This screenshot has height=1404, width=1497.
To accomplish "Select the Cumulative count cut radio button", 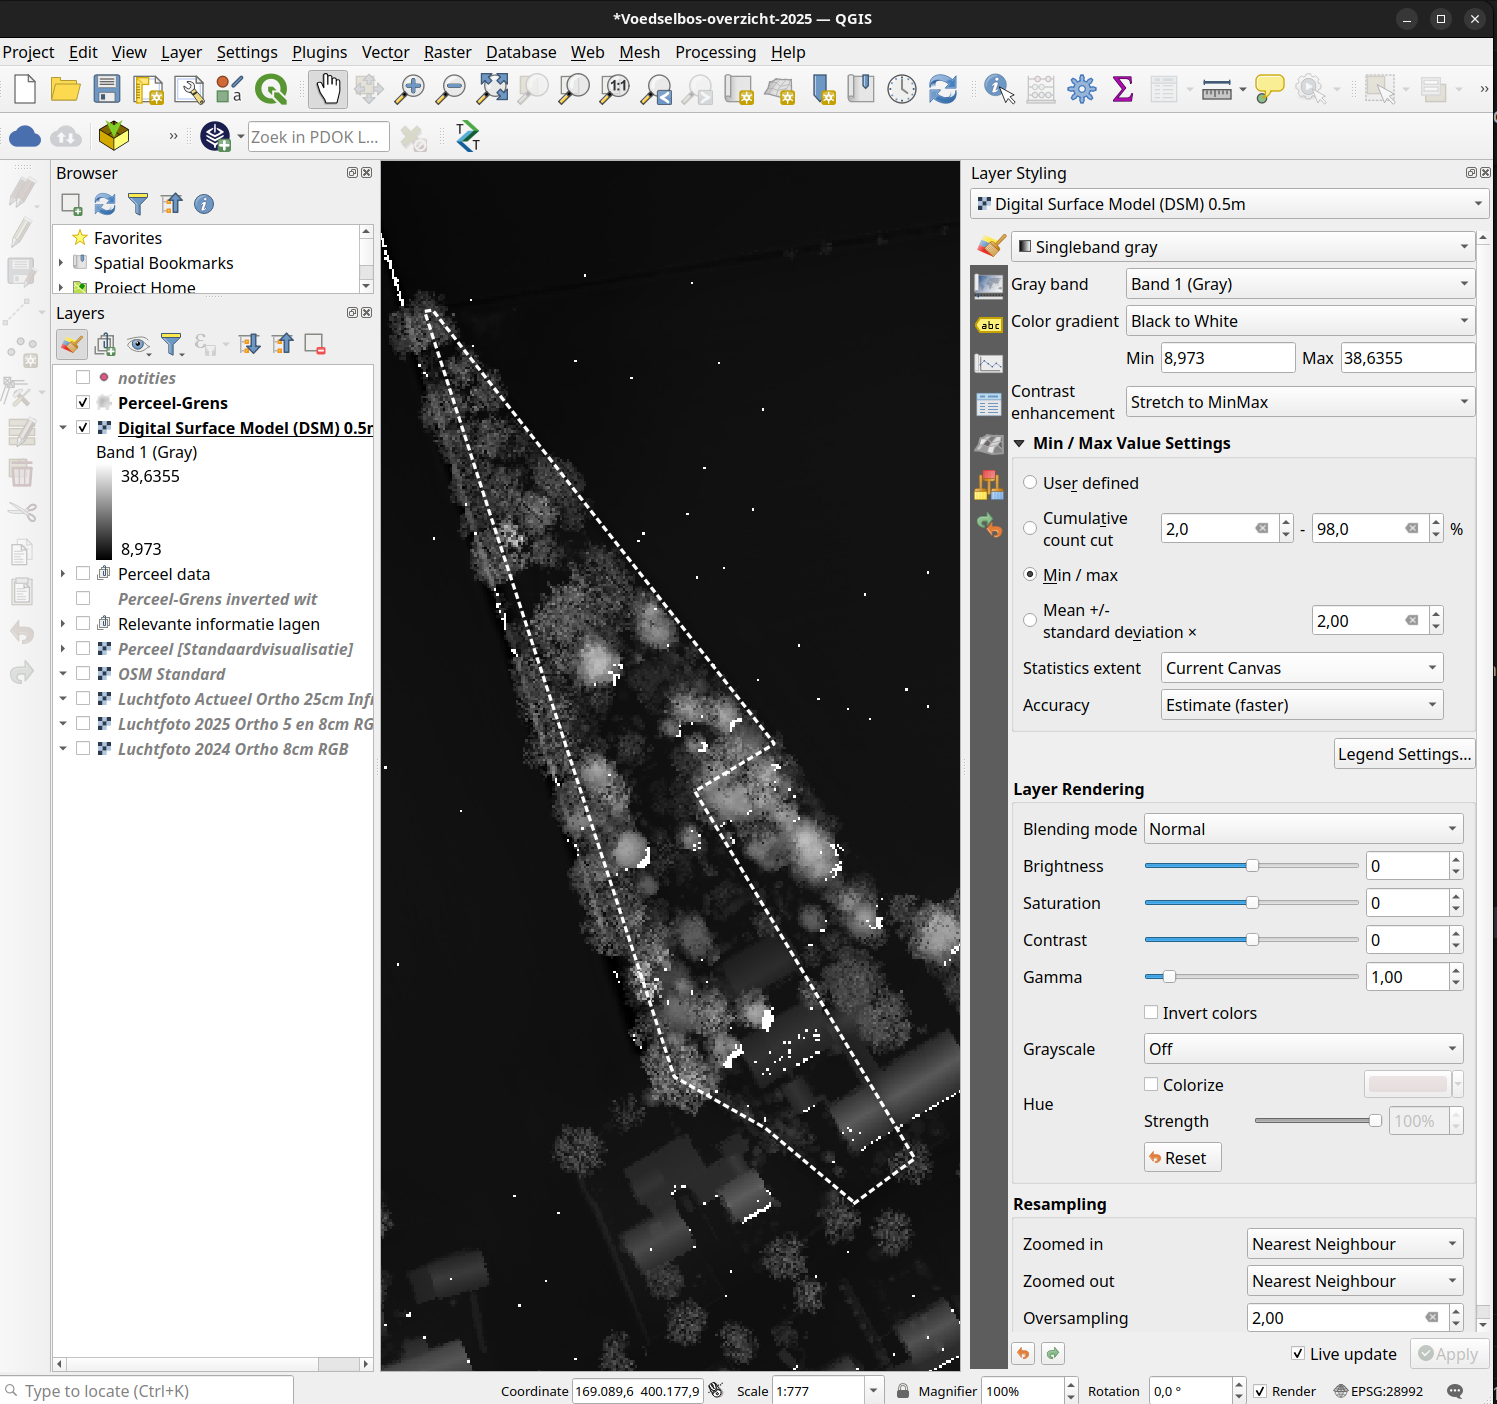I will [x=1030, y=528].
